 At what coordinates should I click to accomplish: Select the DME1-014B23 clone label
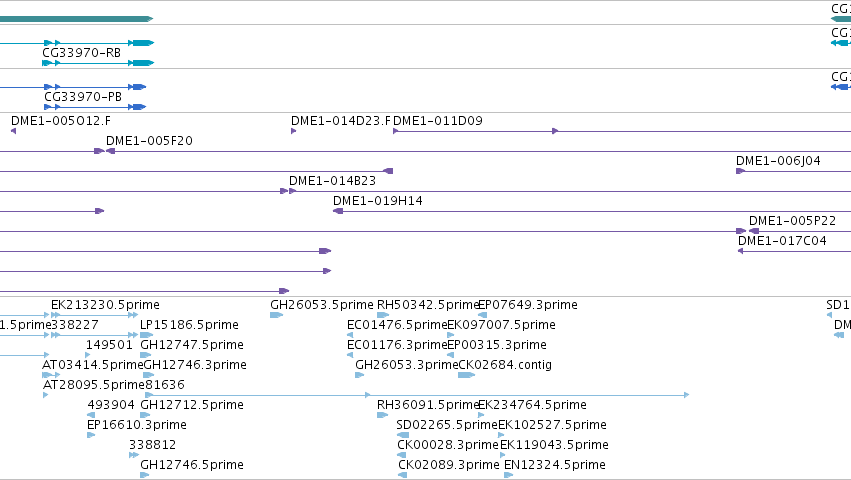pos(332,181)
